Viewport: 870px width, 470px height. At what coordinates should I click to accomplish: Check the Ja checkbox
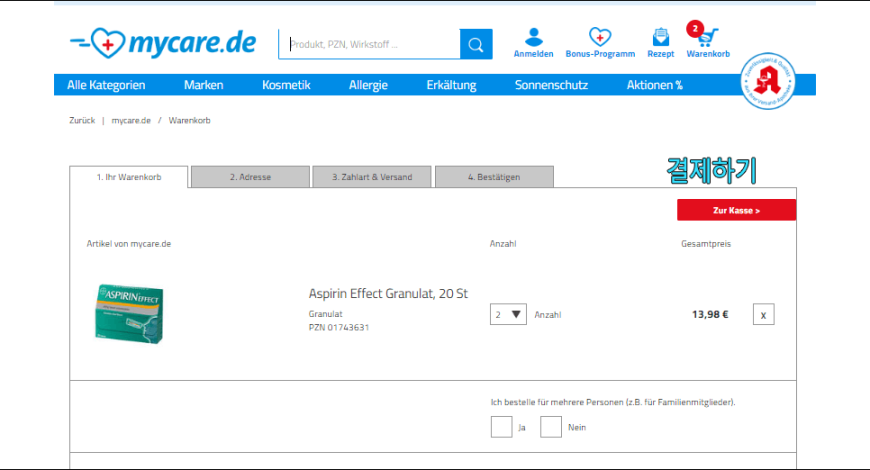coord(501,427)
